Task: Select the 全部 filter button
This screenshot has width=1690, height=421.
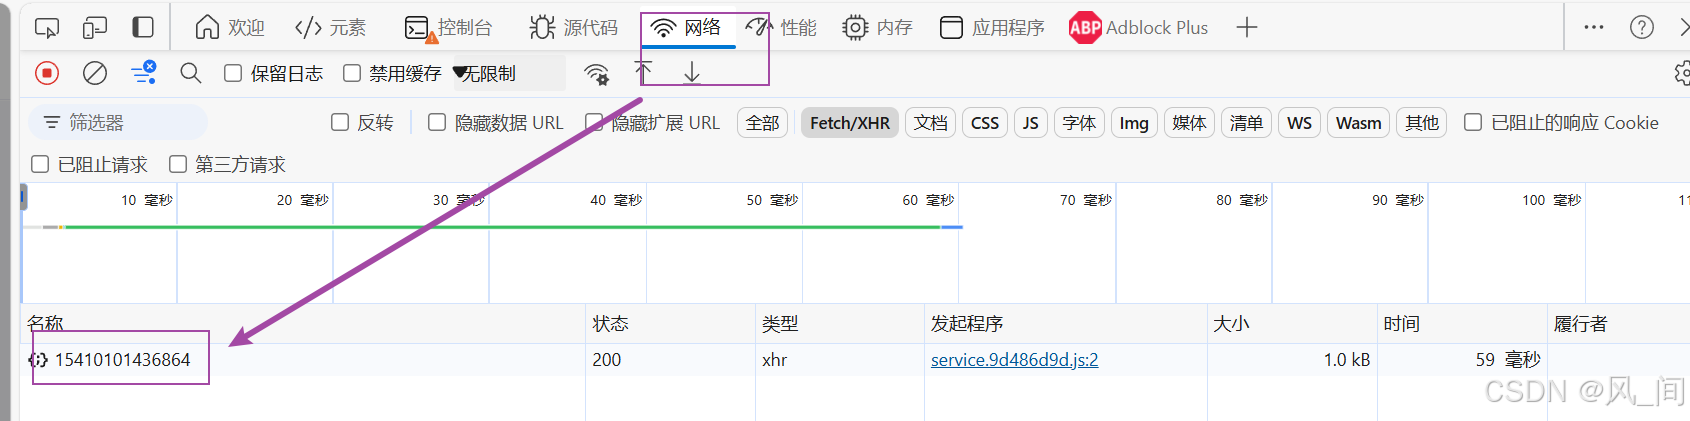Action: pos(763,122)
